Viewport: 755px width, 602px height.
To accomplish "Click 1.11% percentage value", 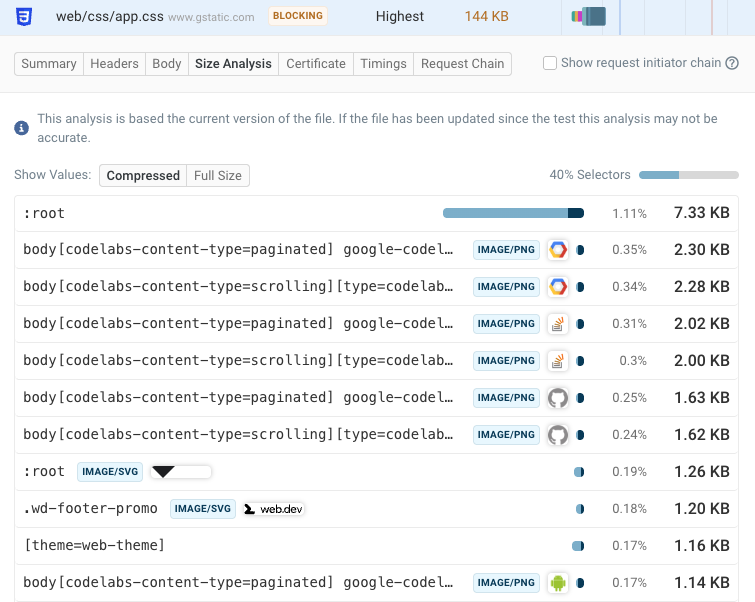I will [x=629, y=213].
